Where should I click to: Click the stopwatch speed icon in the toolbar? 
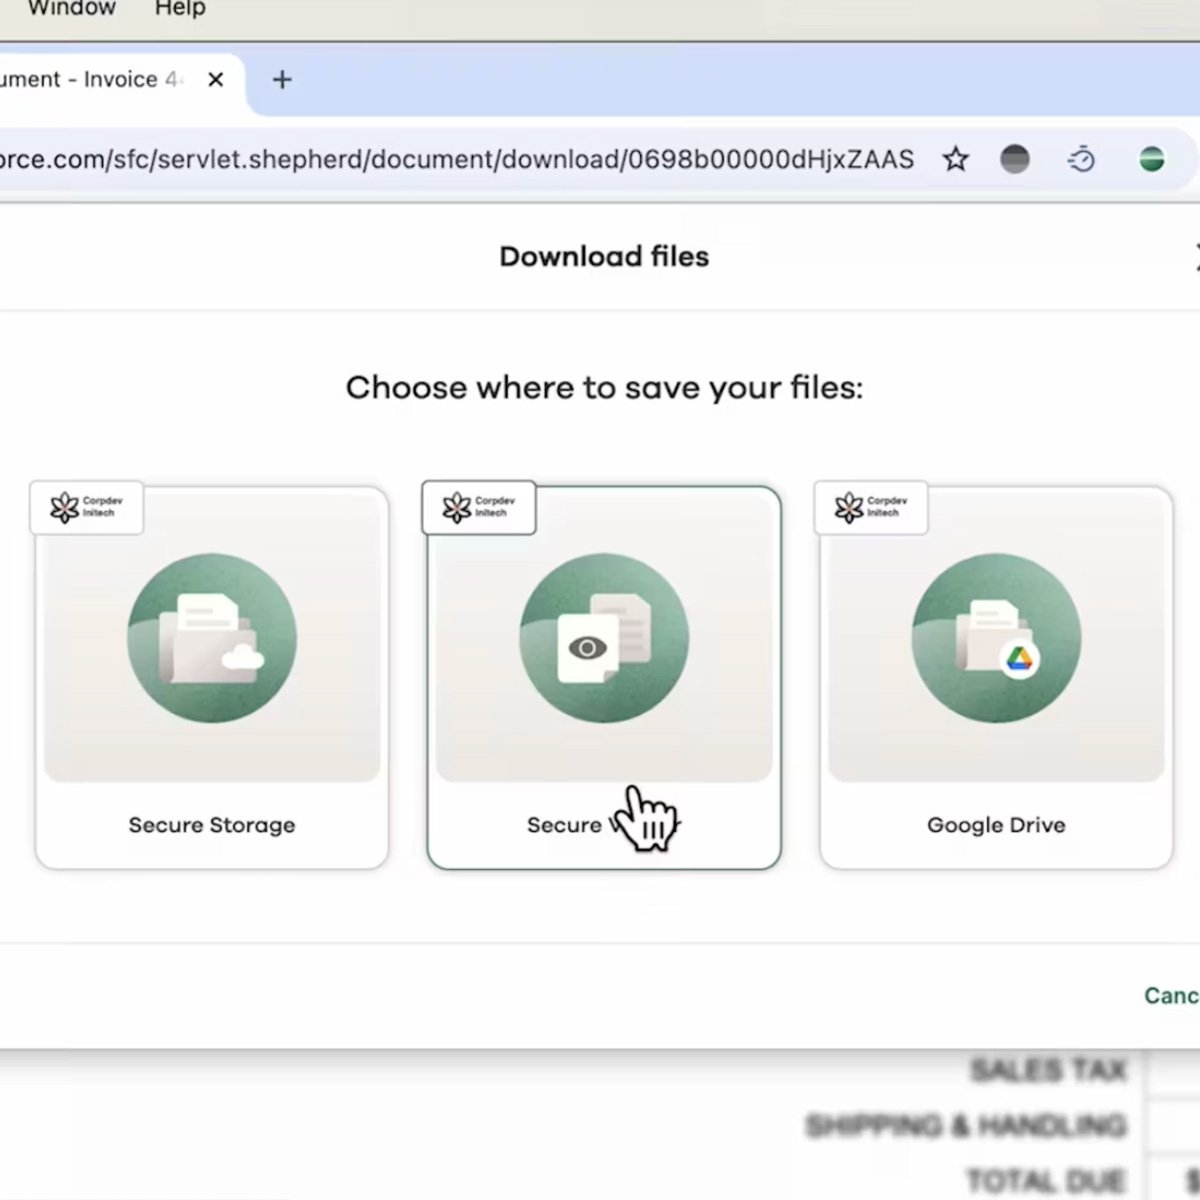(1081, 159)
